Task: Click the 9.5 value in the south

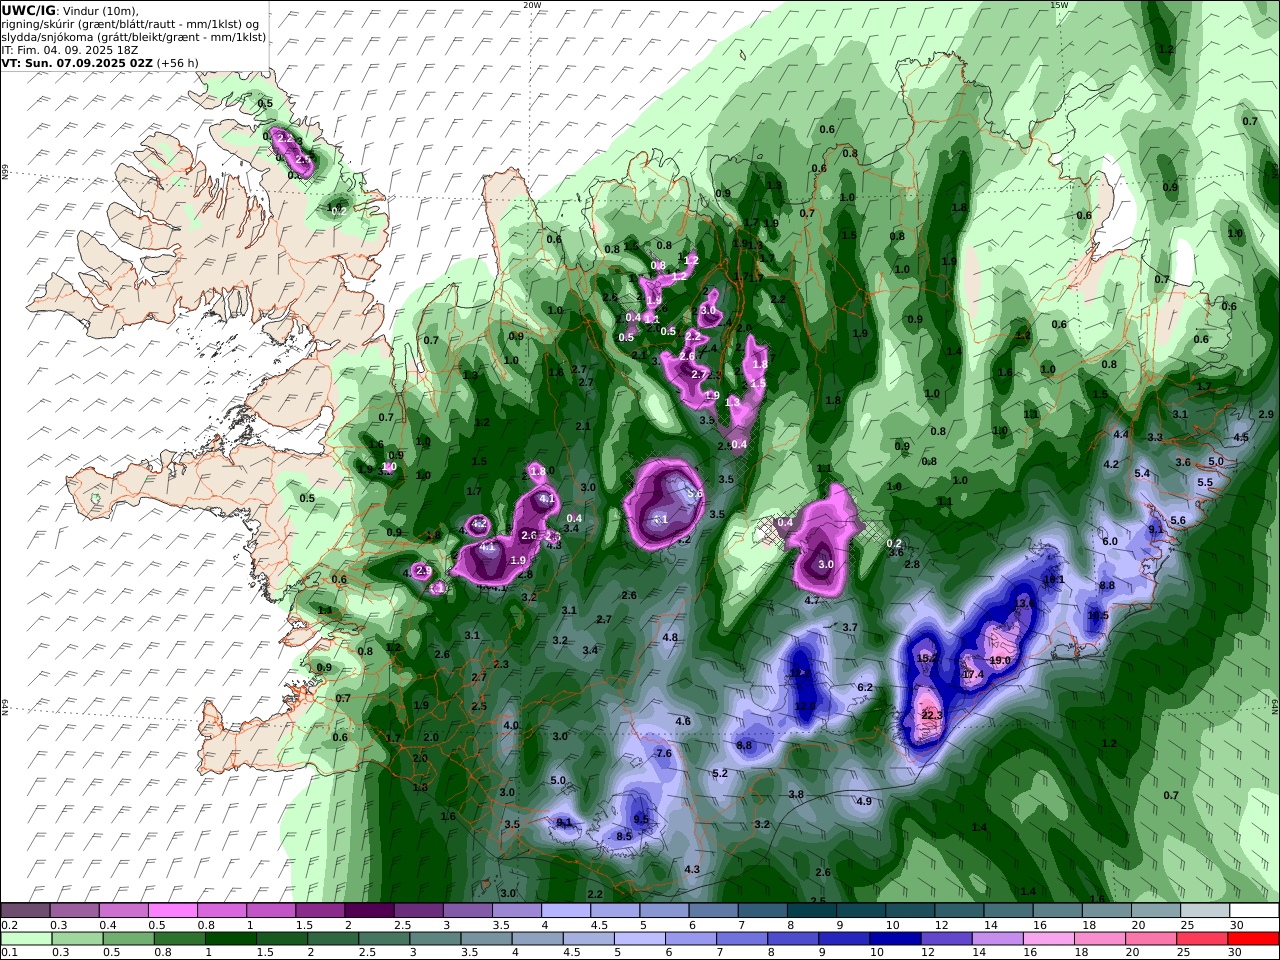Action: (x=641, y=819)
